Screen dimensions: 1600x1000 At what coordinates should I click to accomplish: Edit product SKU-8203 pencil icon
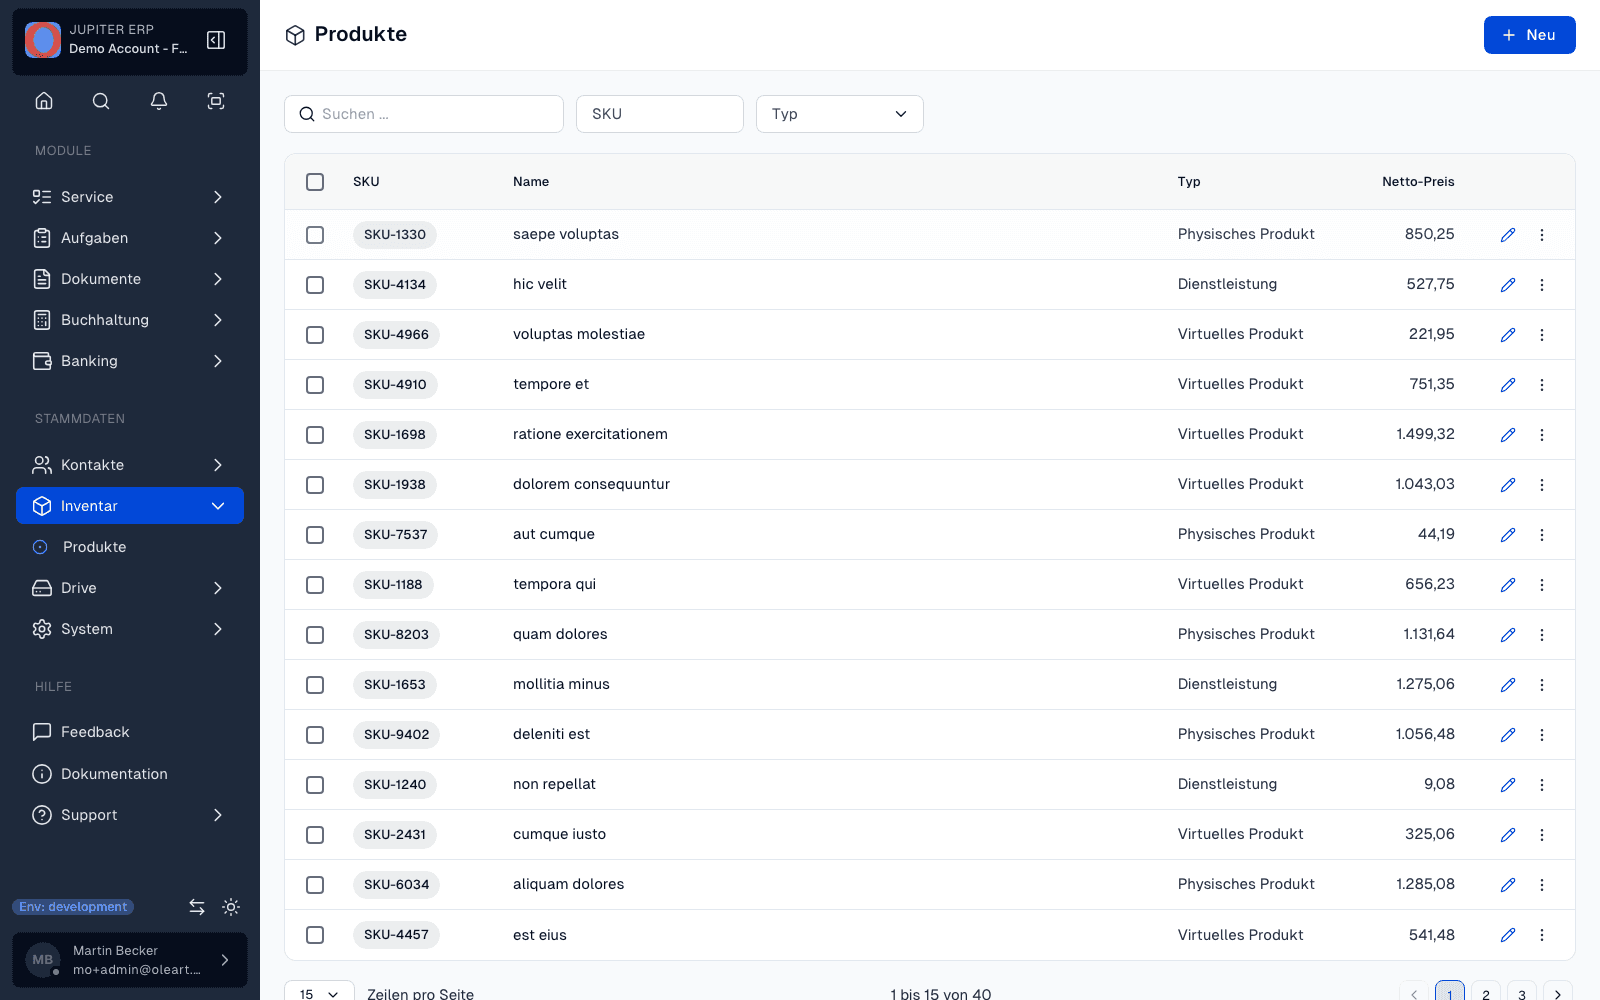[x=1508, y=635]
